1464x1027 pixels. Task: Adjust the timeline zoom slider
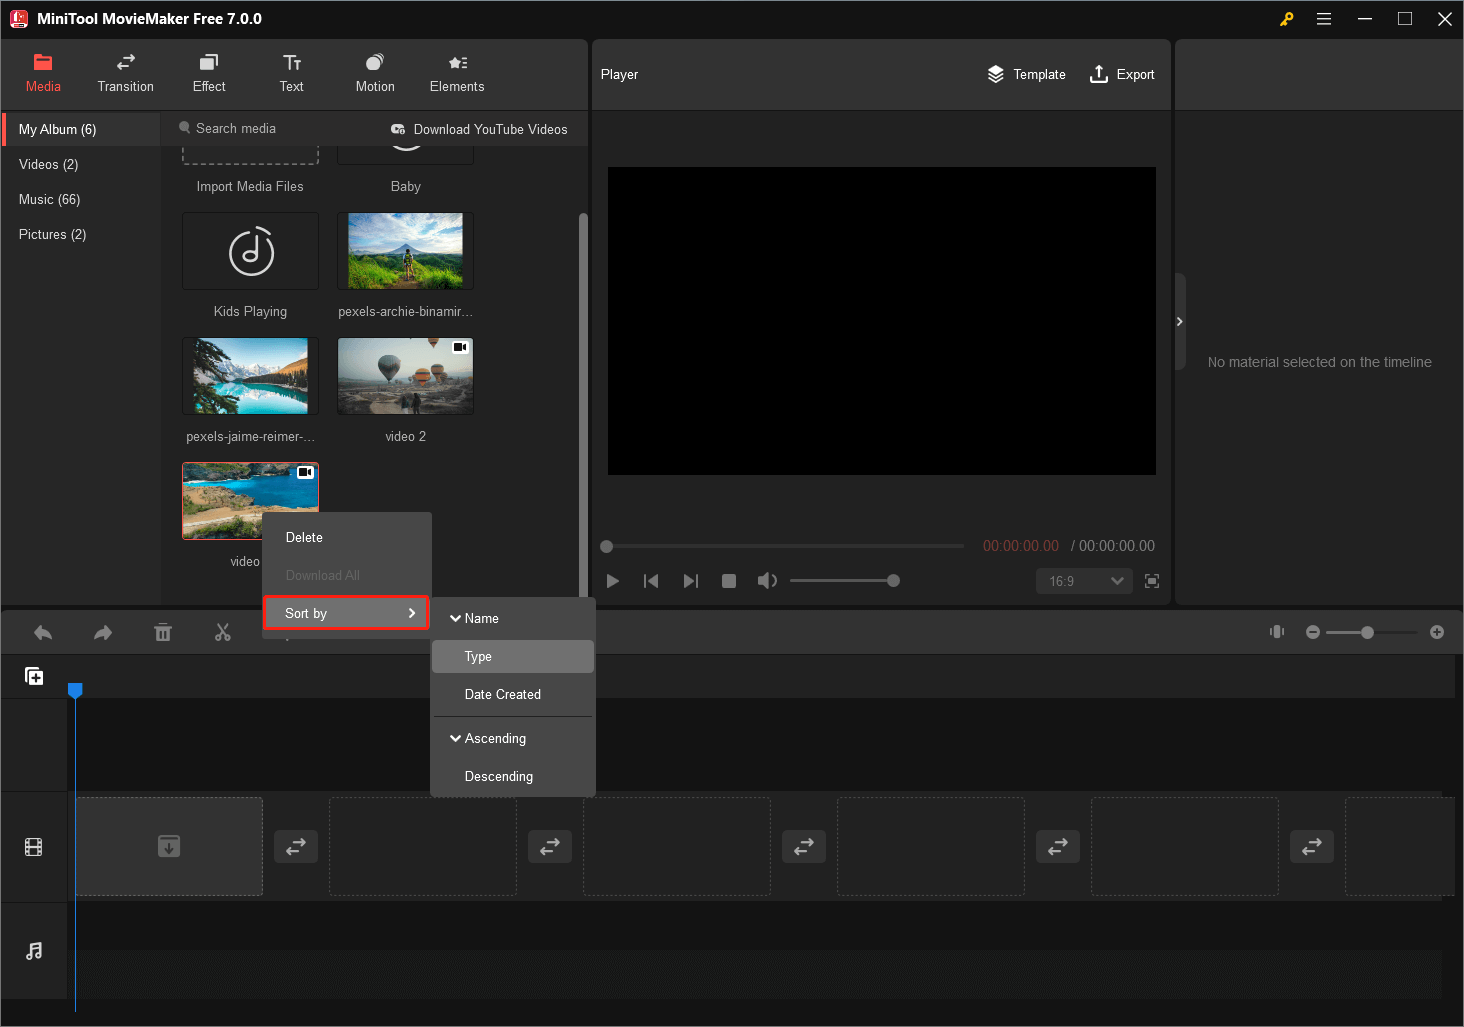point(1372,632)
